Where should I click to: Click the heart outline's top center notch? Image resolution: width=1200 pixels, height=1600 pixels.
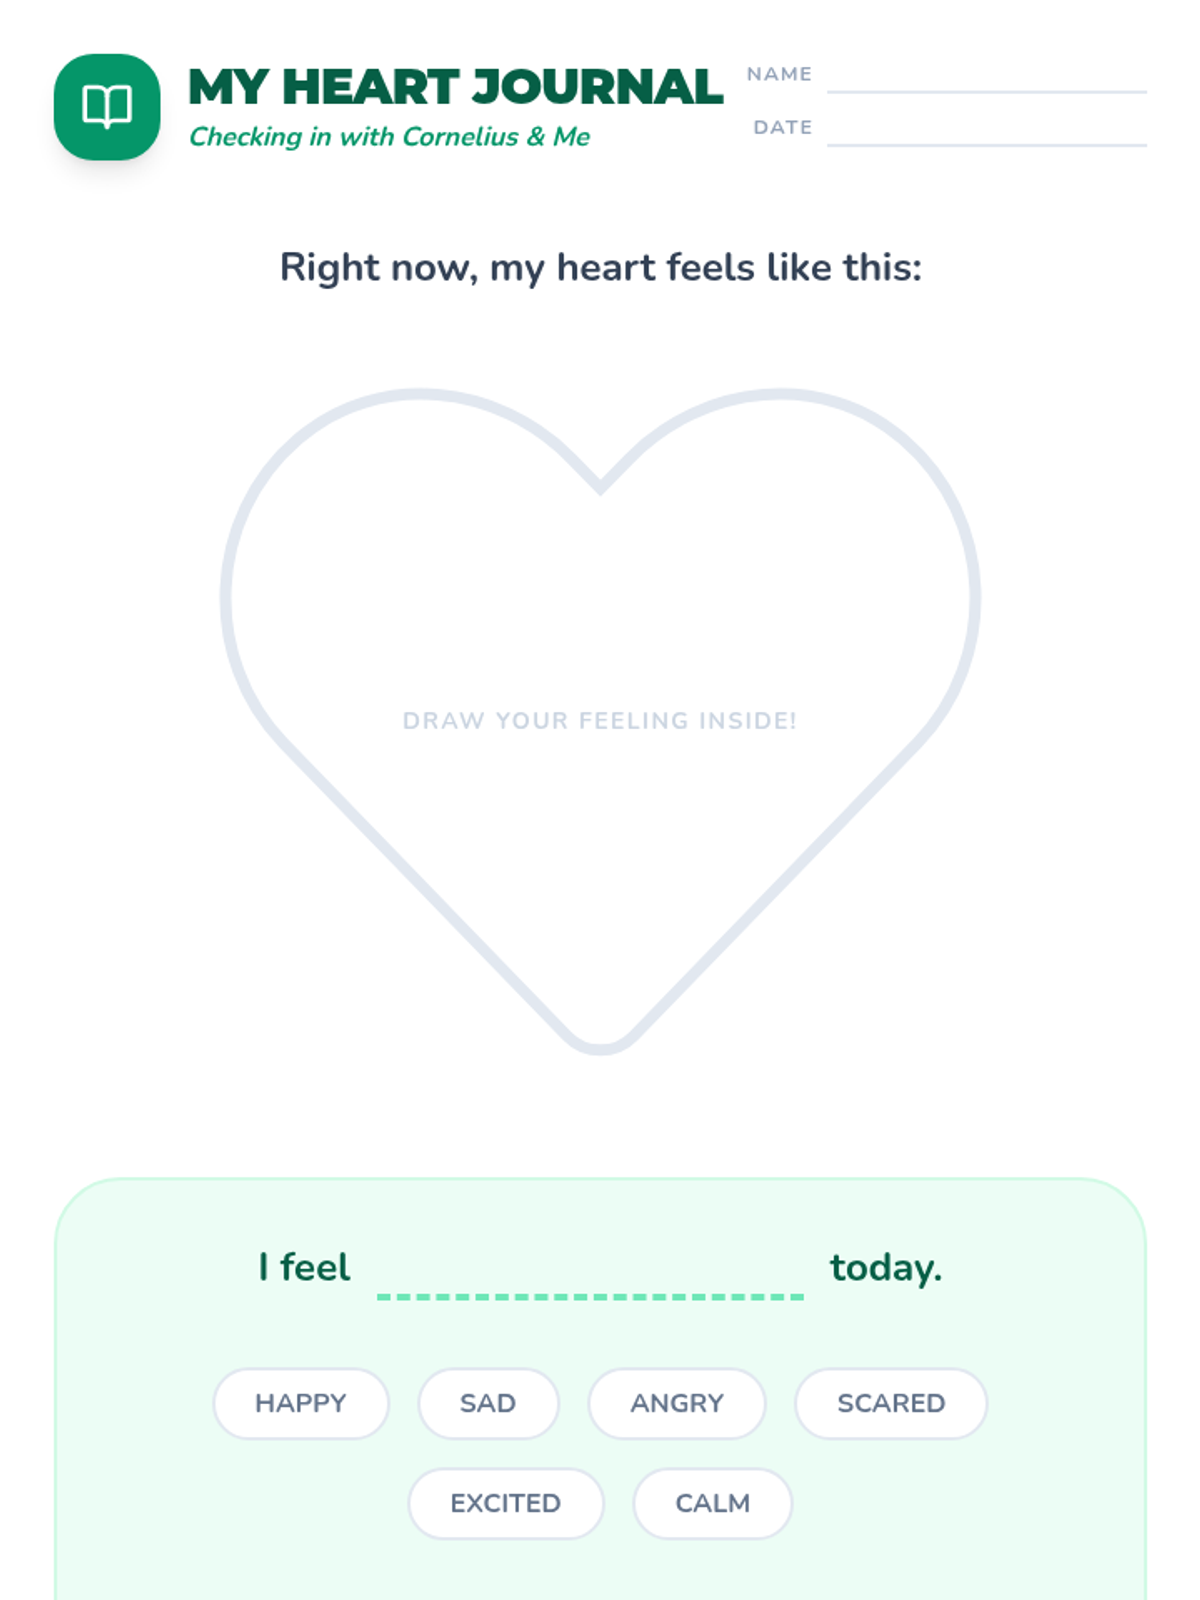pyautogui.click(x=600, y=486)
